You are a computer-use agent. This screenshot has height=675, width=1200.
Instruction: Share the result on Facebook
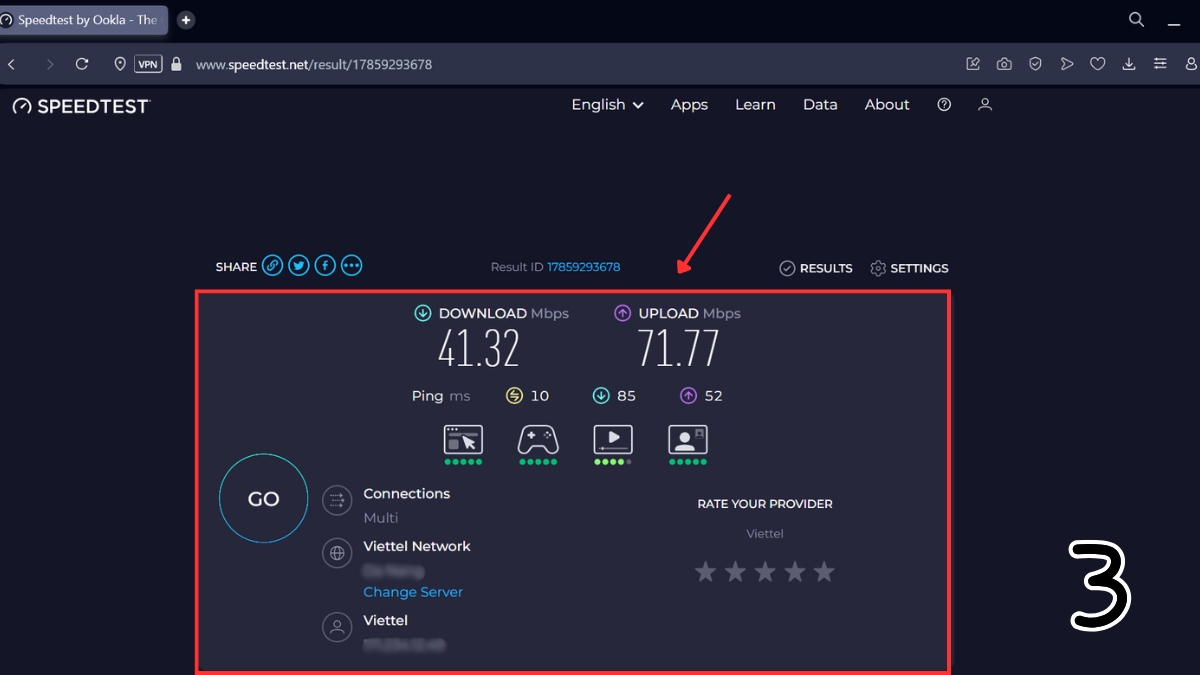[324, 266]
